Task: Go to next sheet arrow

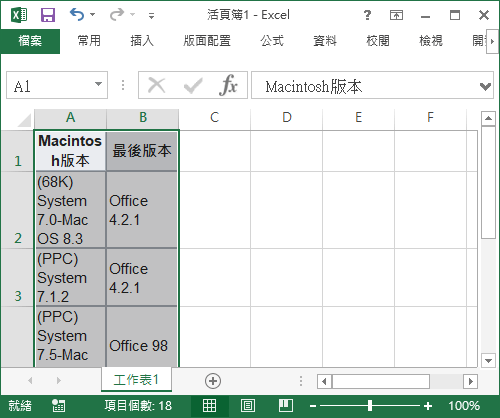Action: click(59, 380)
